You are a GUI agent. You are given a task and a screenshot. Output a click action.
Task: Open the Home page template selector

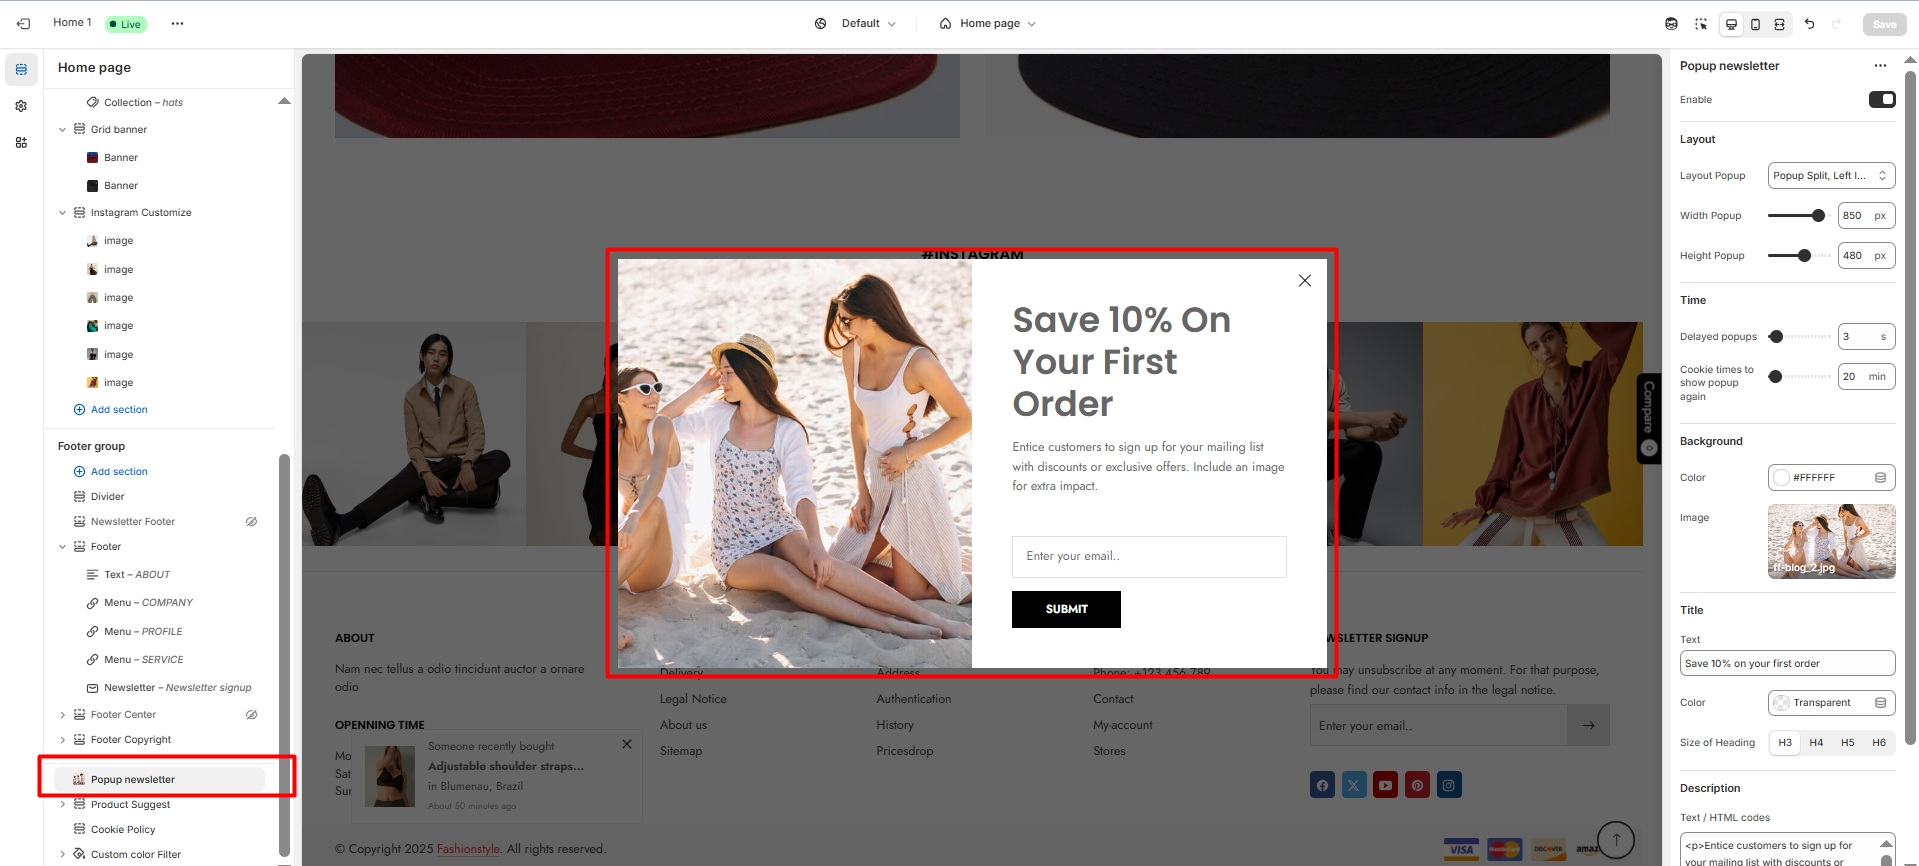point(987,23)
